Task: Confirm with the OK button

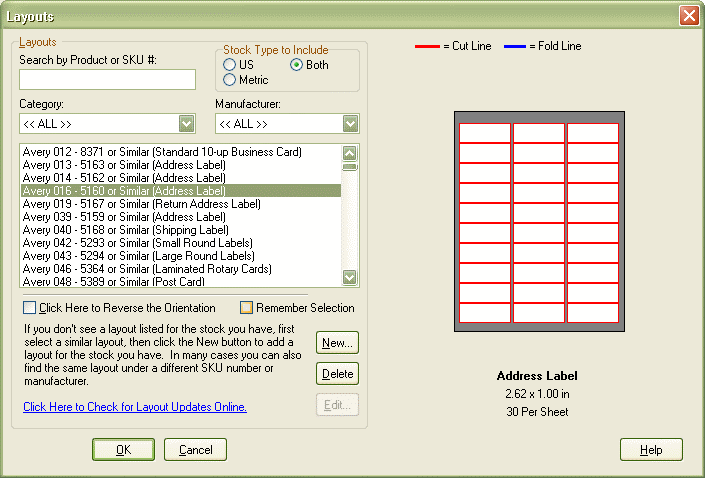Action: tap(124, 450)
